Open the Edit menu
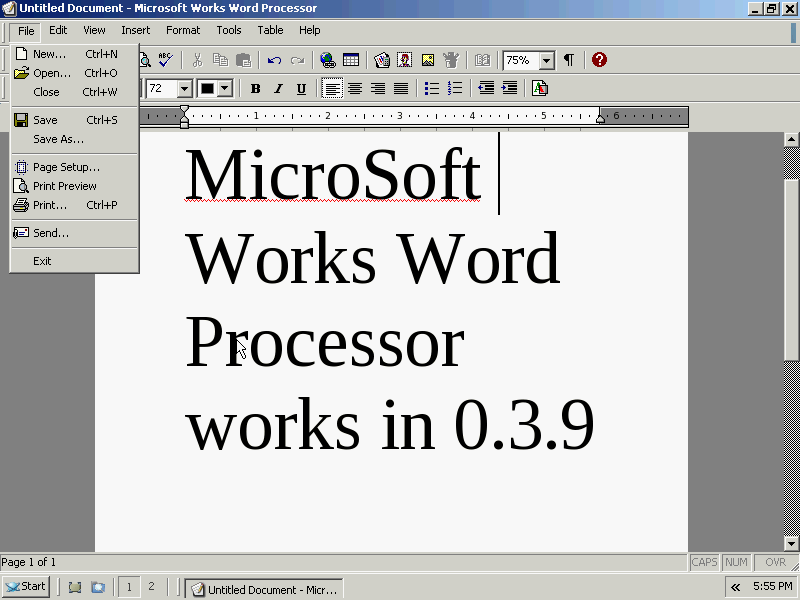Viewport: 800px width, 600px height. click(x=58, y=30)
